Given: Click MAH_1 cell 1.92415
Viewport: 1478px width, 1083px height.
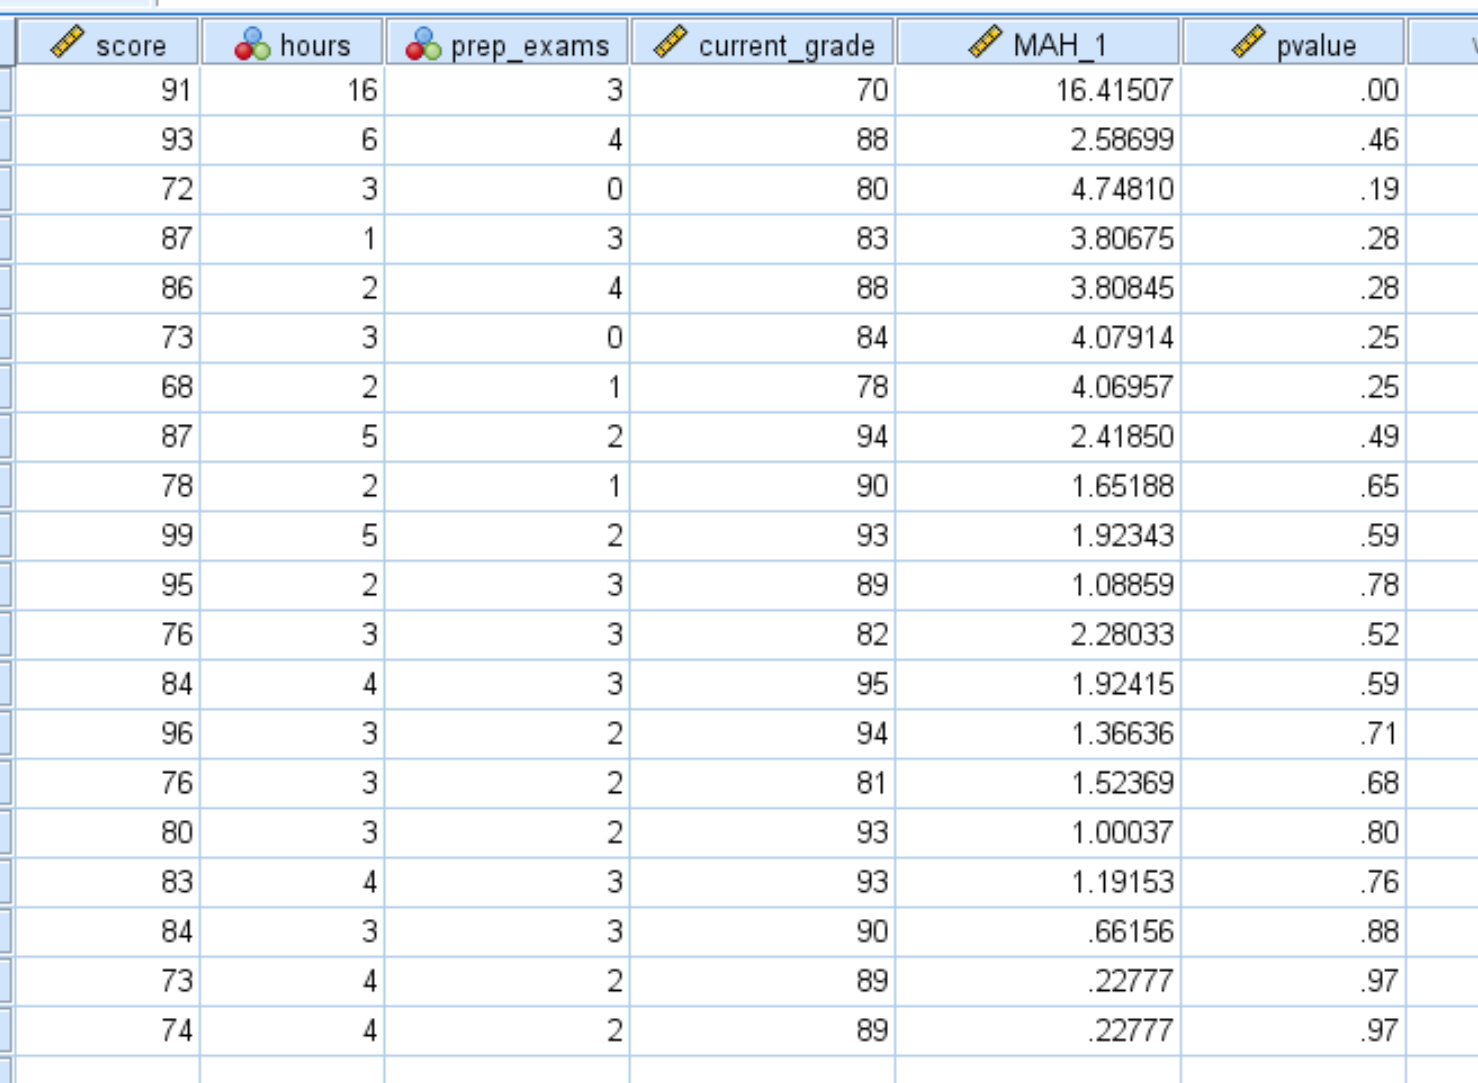Looking at the screenshot, I should point(1038,684).
